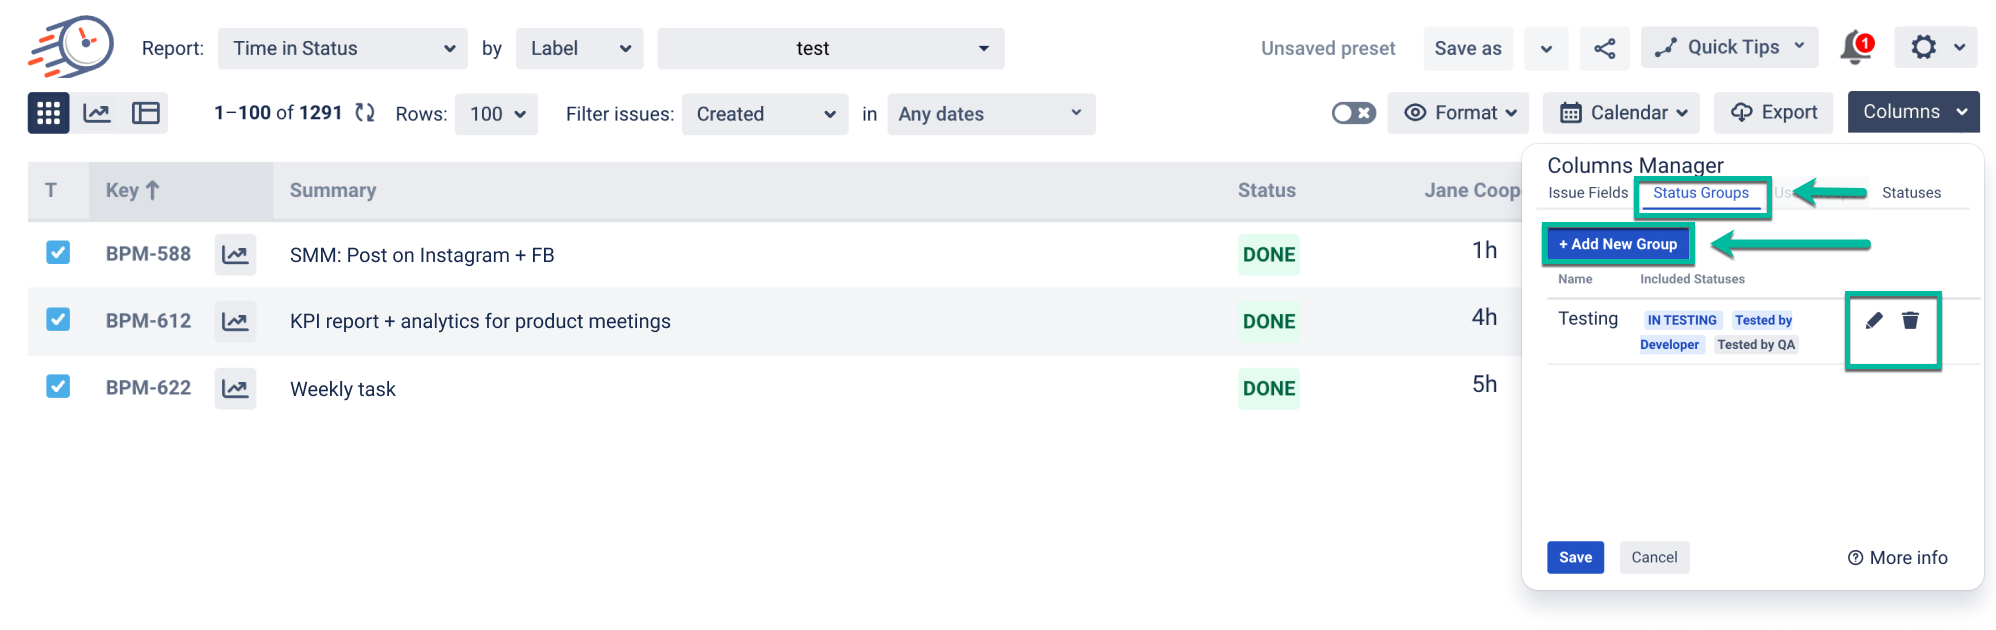Screen dimensions: 1996x630
Task: Switch to grid table view
Action: tap(48, 113)
